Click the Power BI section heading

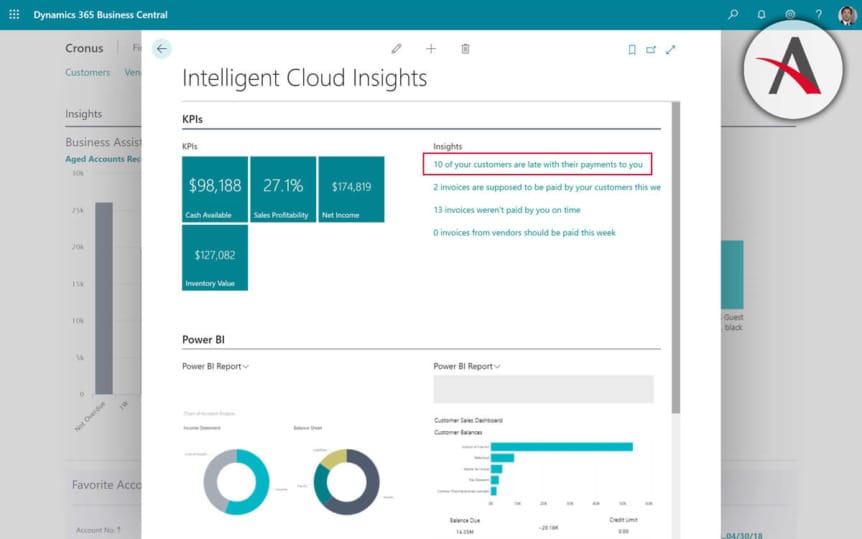coord(203,340)
